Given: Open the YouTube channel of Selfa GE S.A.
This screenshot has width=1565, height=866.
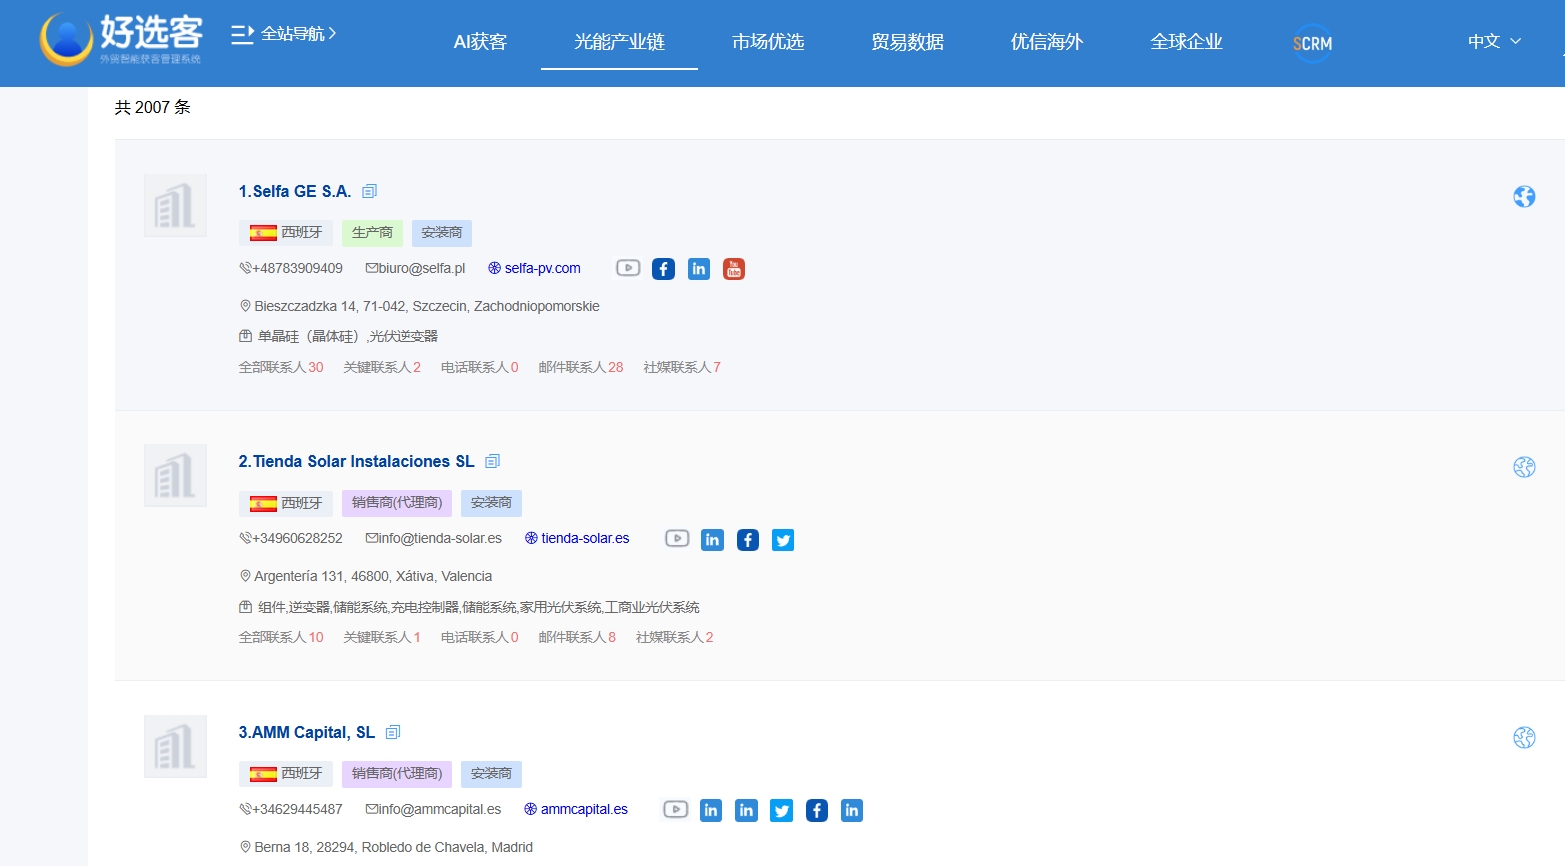Looking at the screenshot, I should point(734,269).
